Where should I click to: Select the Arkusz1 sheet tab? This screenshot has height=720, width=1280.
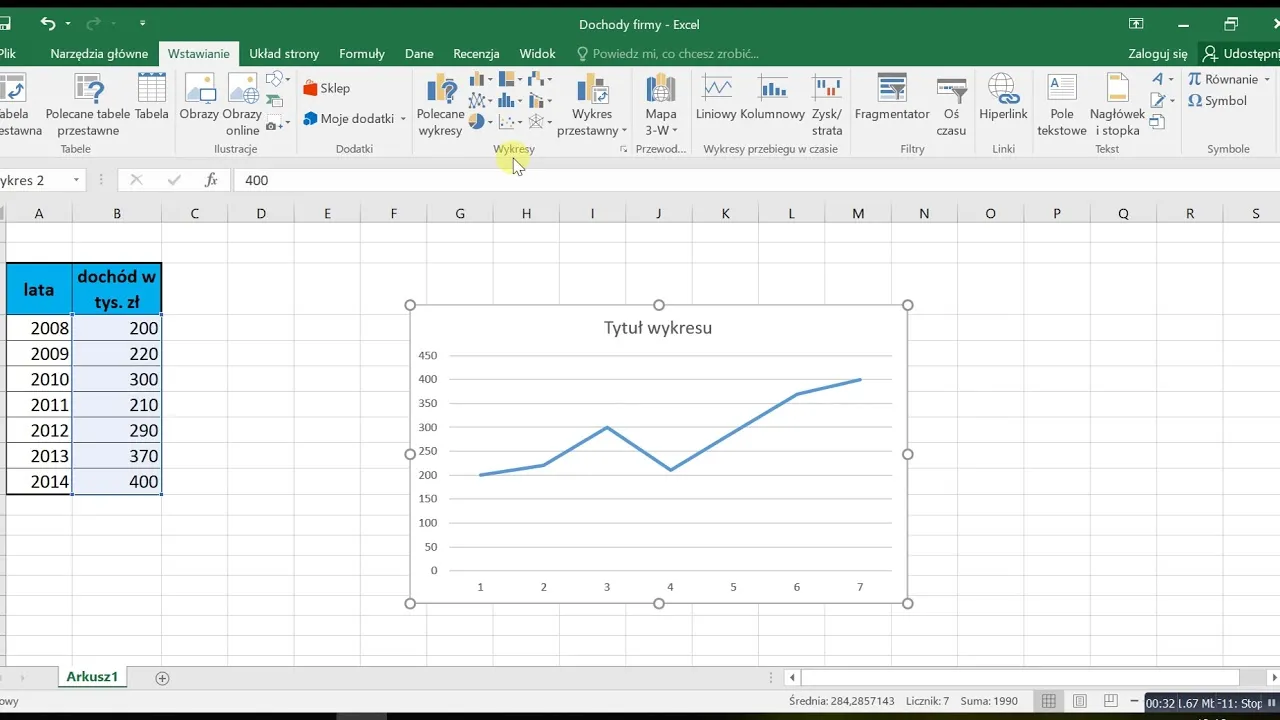92,677
